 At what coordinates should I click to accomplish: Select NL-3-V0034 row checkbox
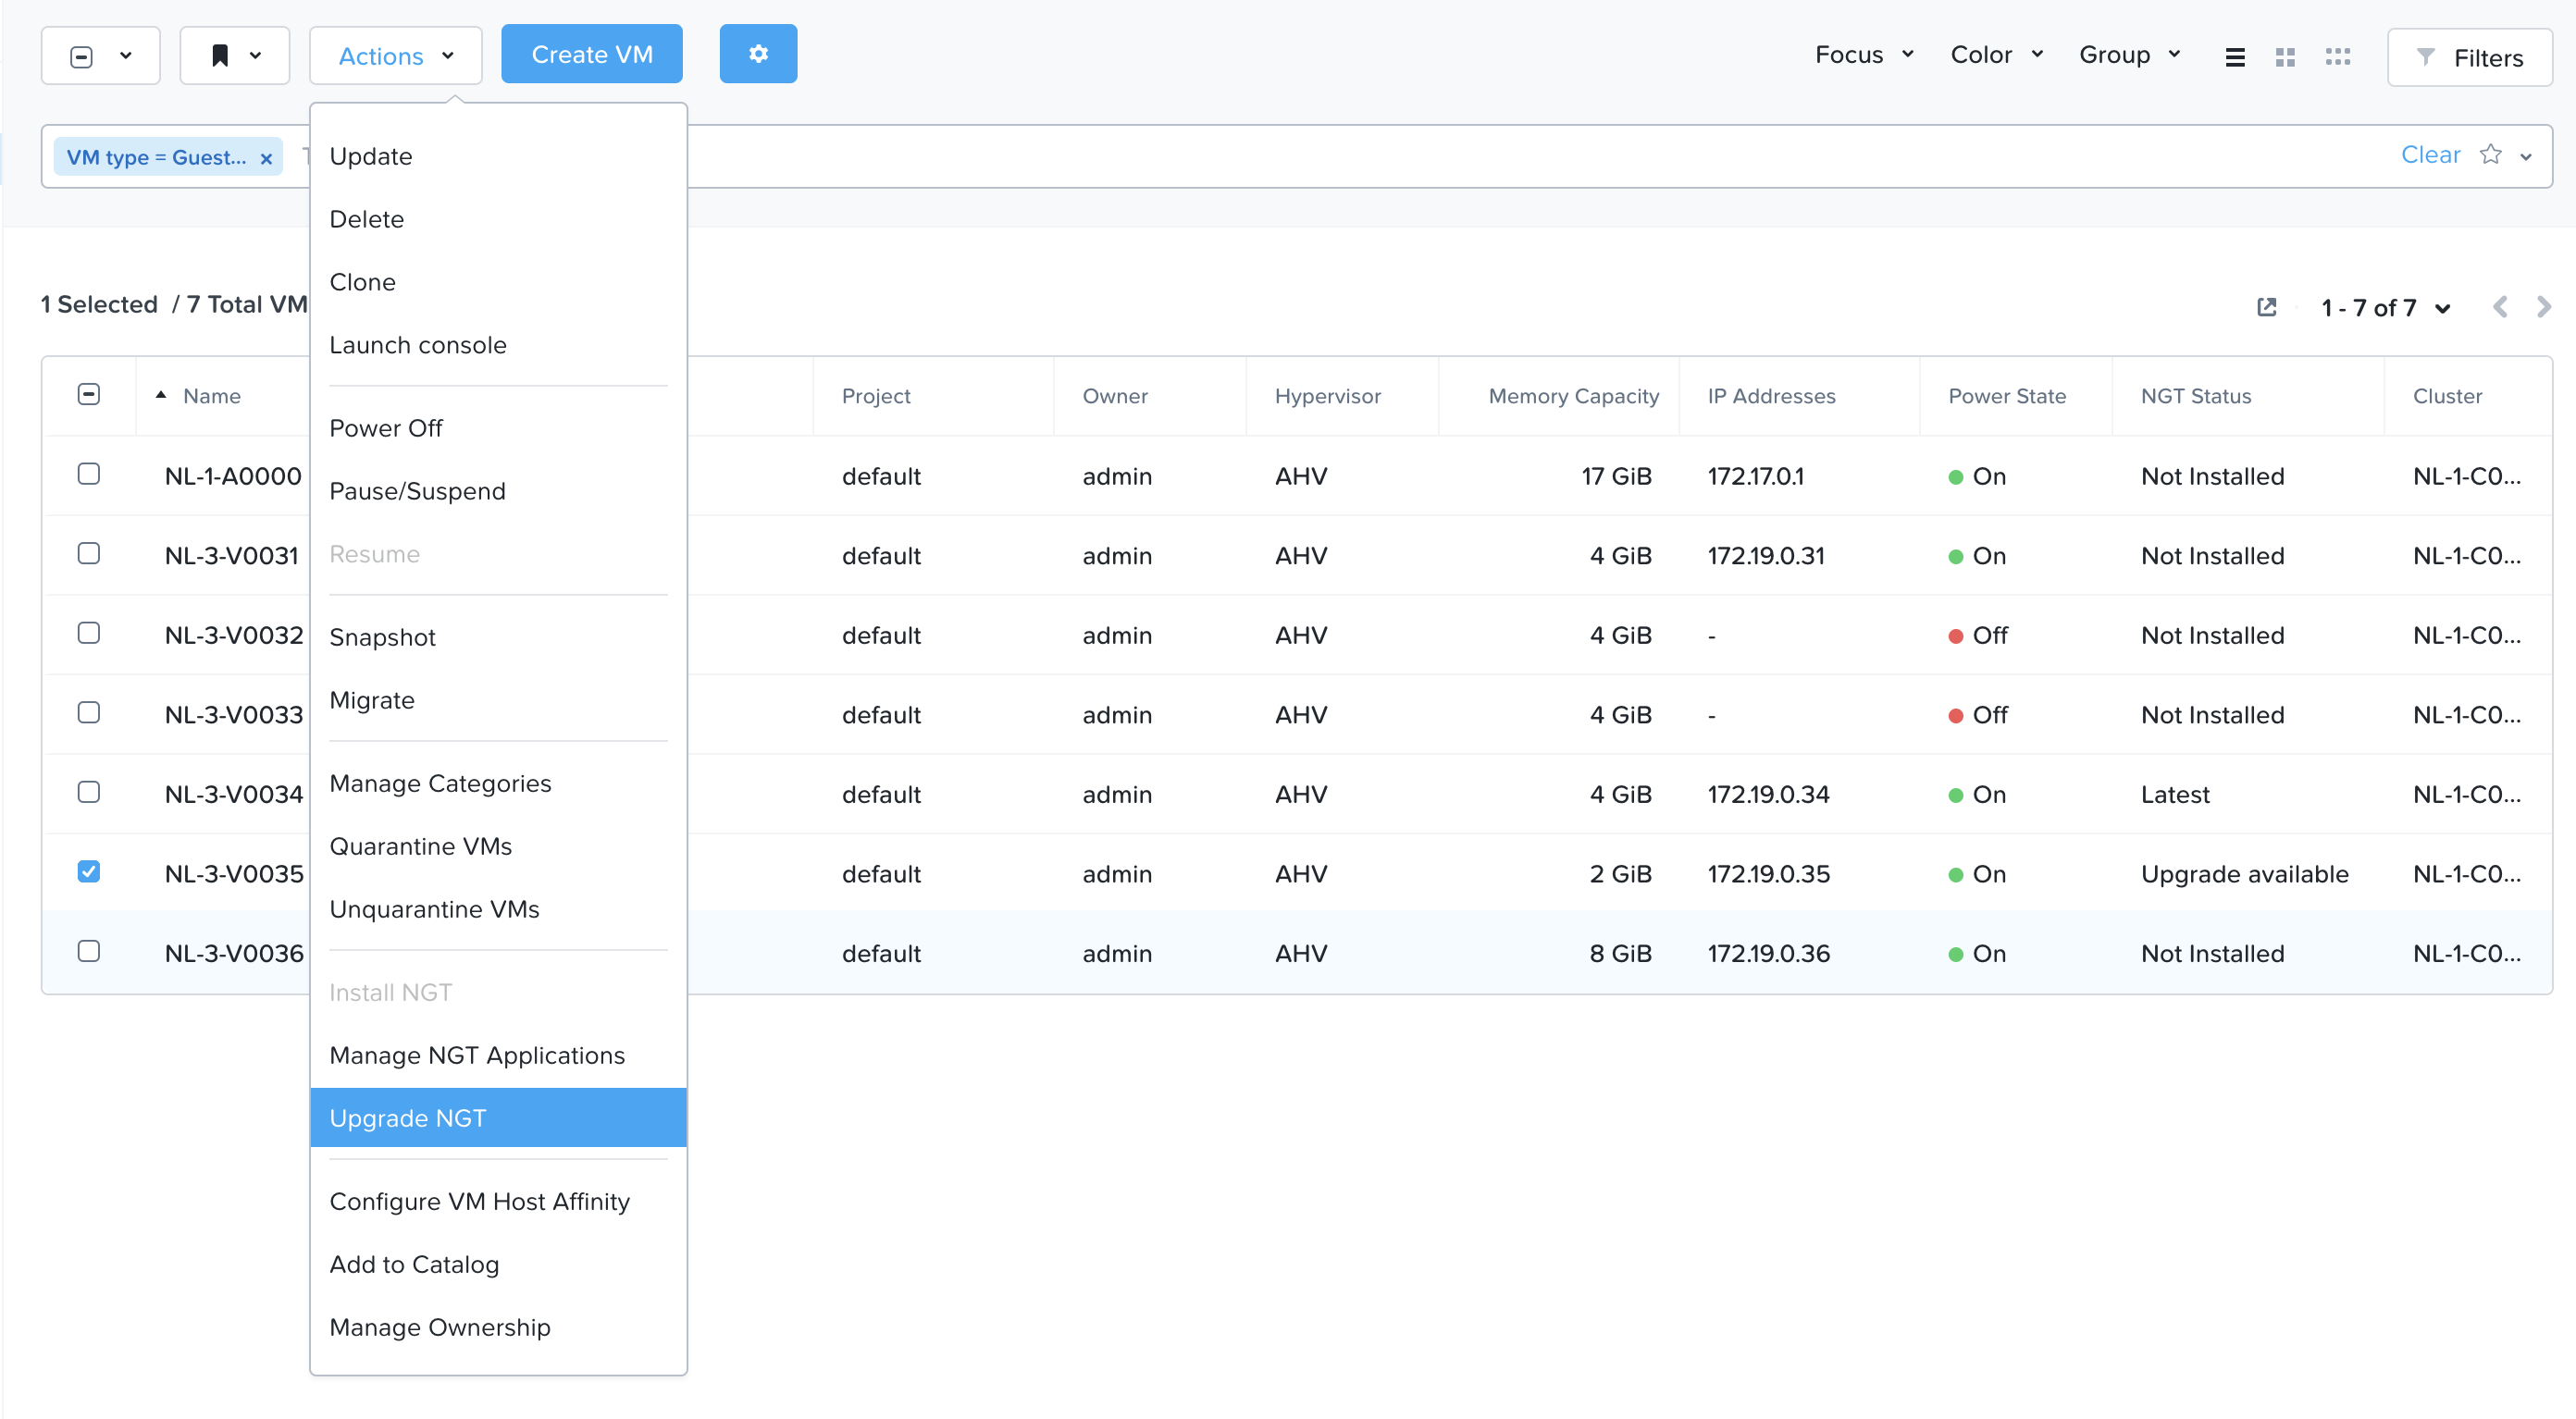(89, 792)
